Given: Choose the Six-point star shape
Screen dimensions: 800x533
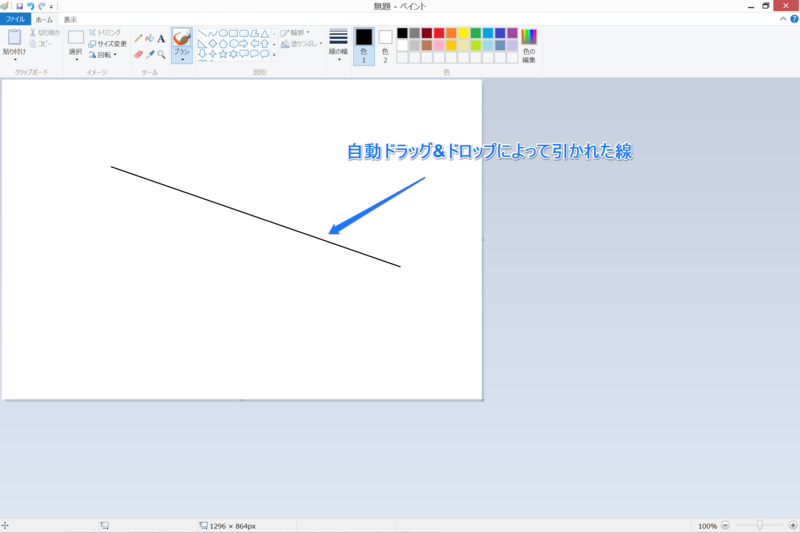Looking at the screenshot, I should (234, 54).
